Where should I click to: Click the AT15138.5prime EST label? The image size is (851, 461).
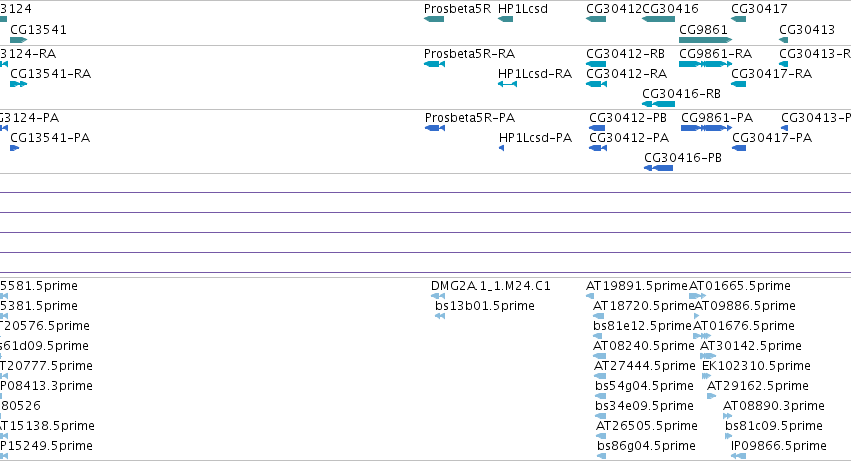click(x=47, y=426)
